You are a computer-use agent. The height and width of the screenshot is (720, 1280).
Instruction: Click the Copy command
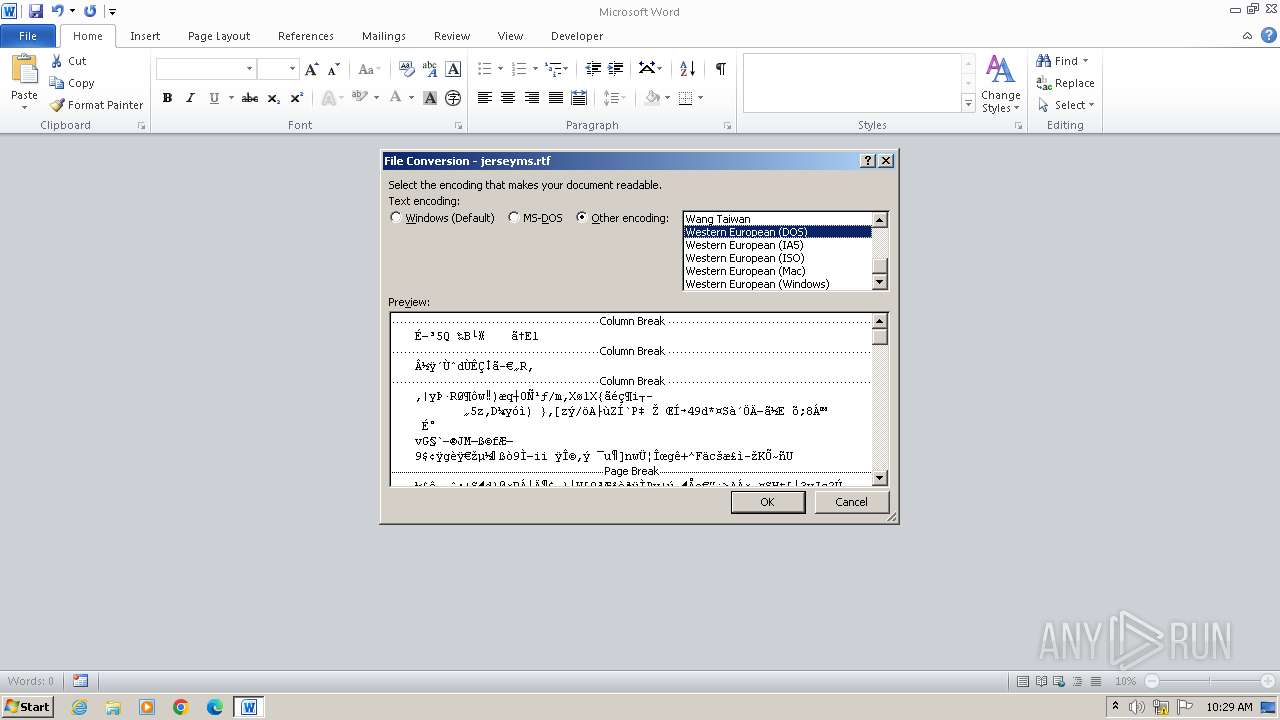(x=72, y=83)
